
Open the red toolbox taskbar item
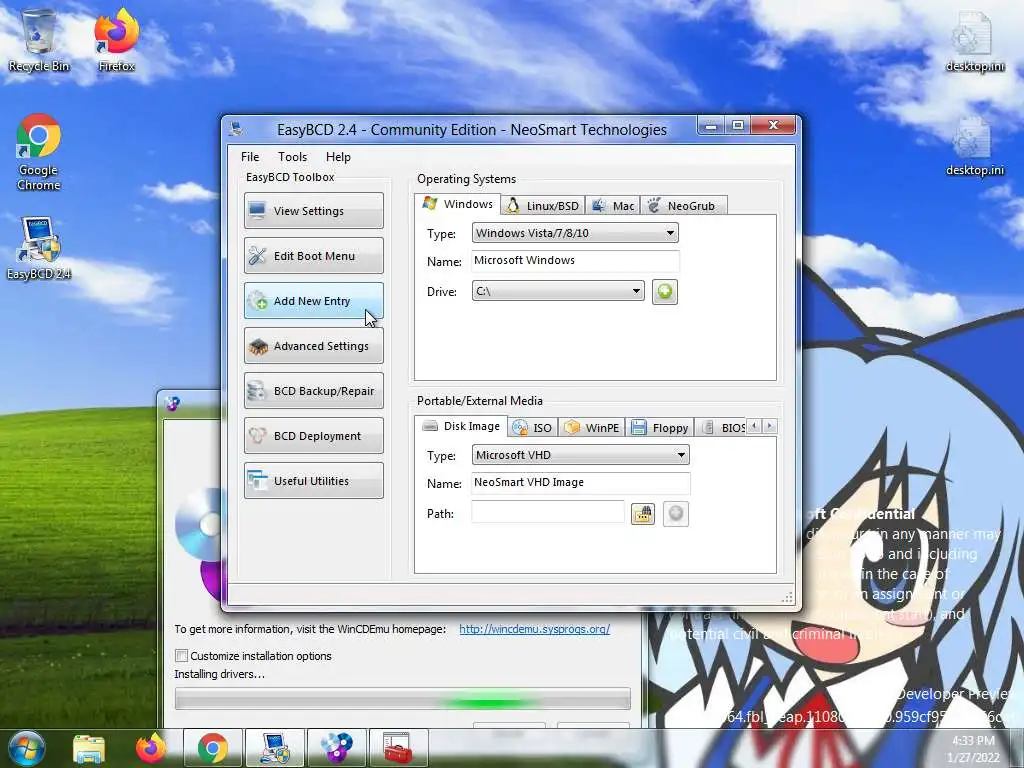coord(398,748)
